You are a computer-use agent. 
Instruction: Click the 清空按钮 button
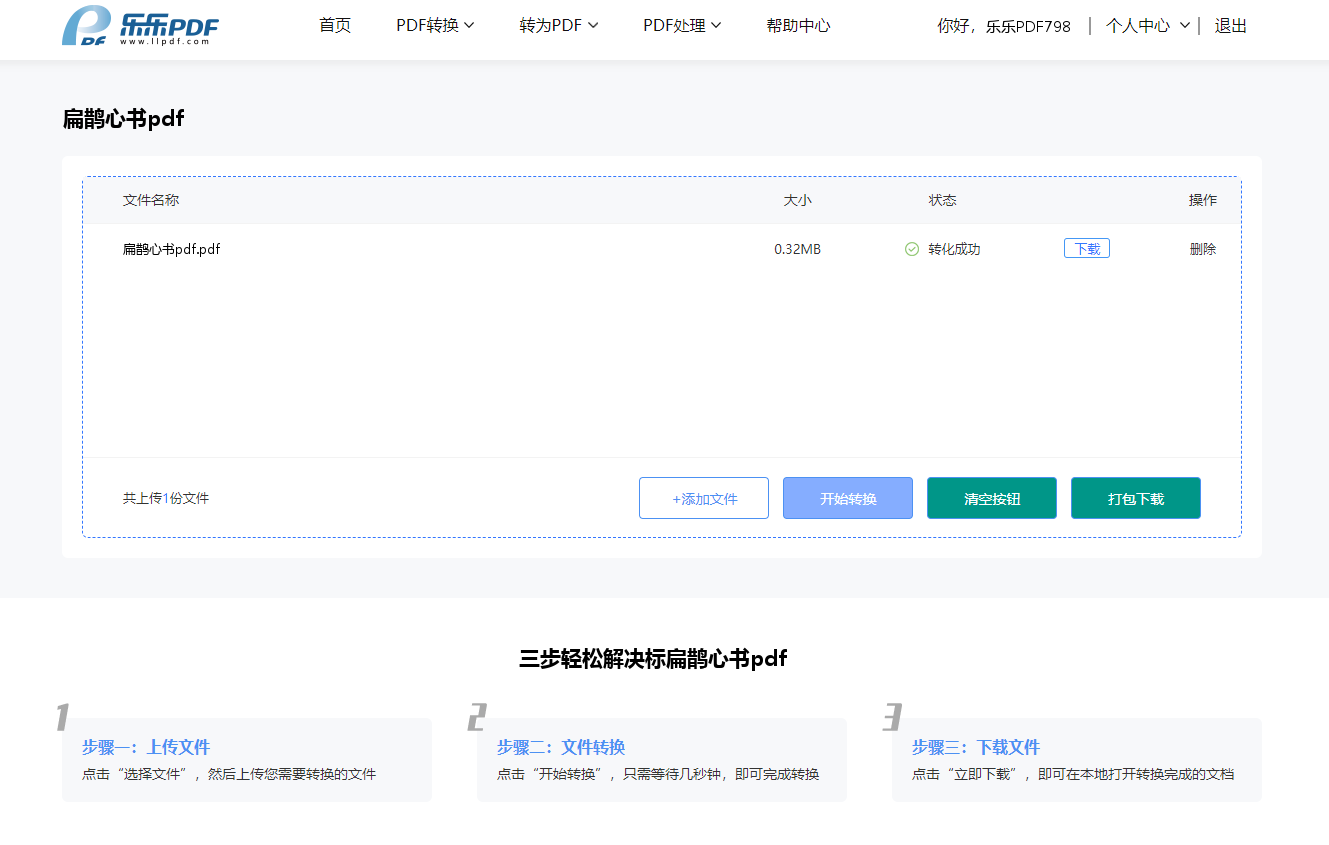point(992,498)
